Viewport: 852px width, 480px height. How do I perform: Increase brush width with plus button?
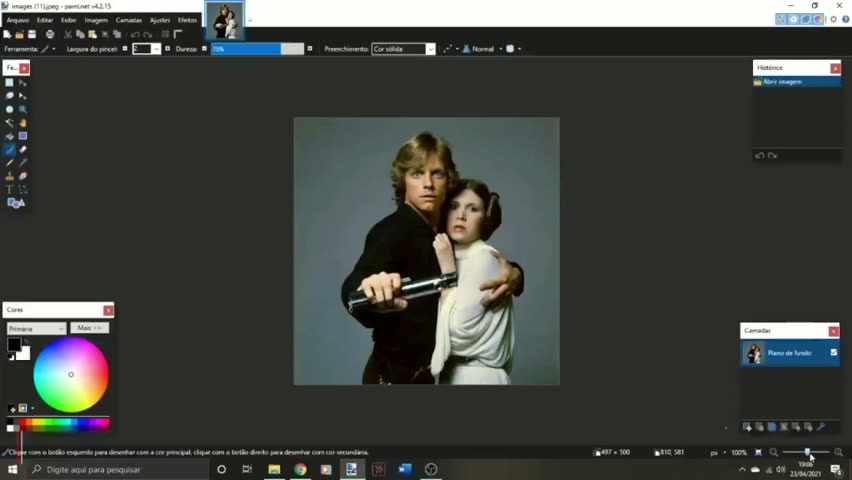[167, 49]
